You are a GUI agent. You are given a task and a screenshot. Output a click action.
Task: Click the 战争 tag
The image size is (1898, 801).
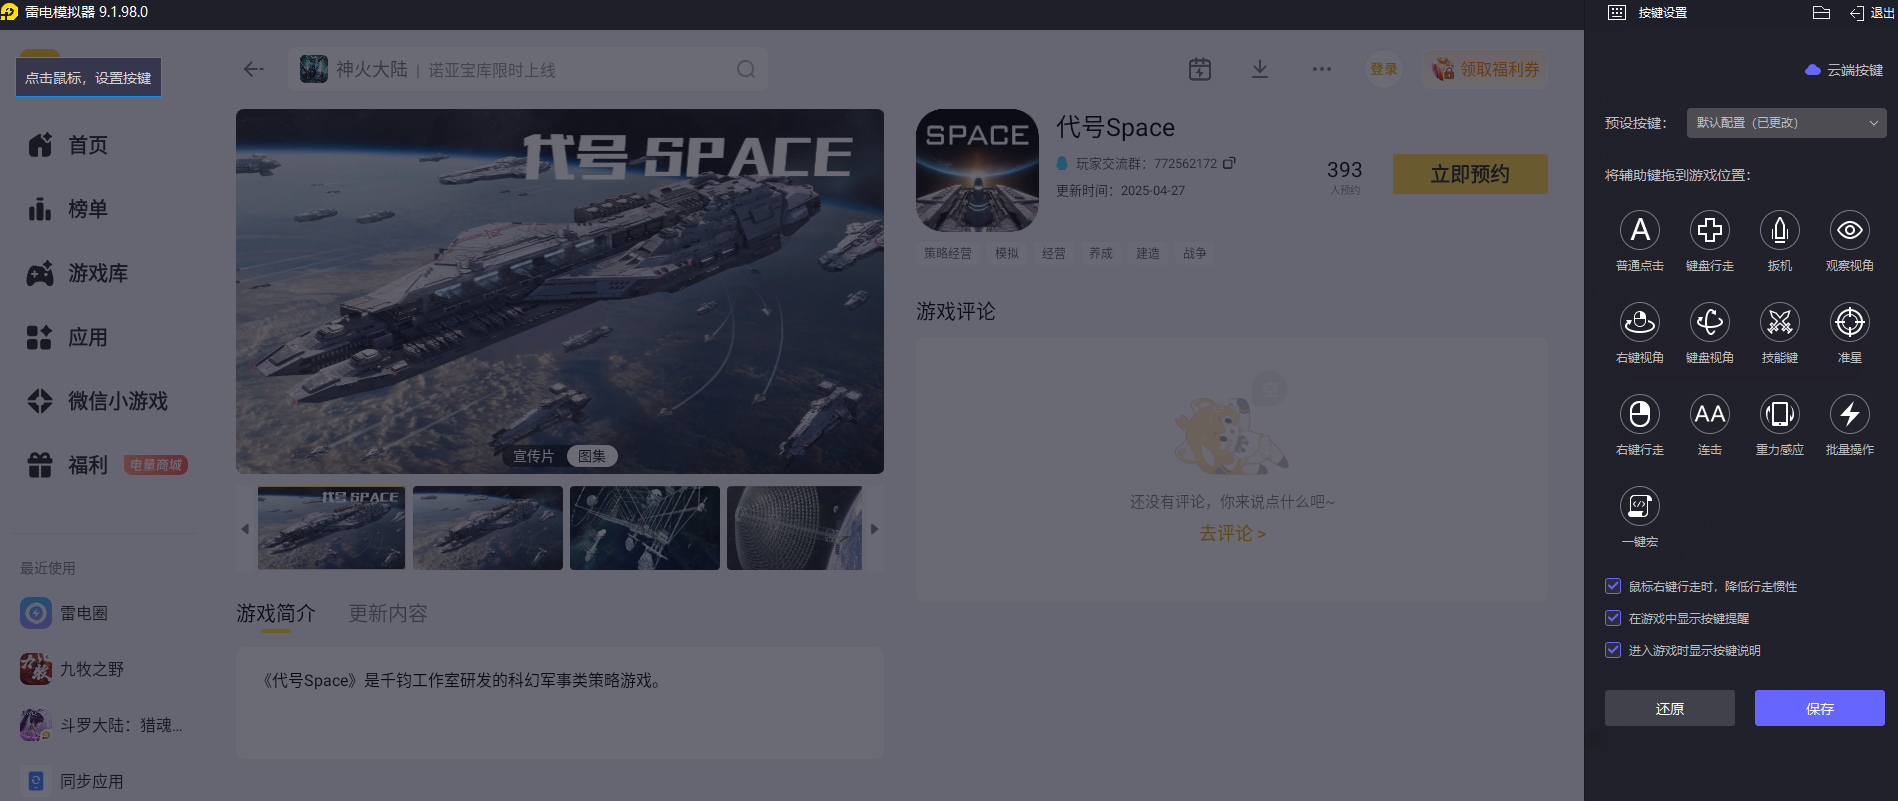(x=1195, y=253)
